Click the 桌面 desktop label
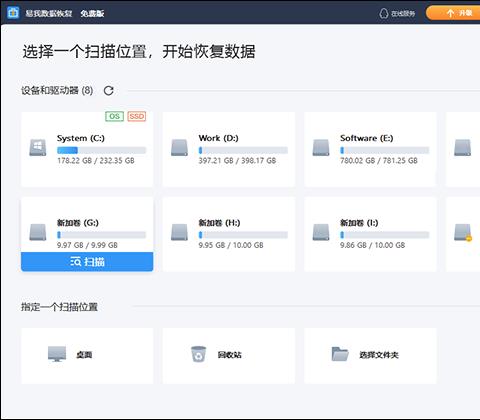The height and width of the screenshot is (420, 480). tap(84, 355)
